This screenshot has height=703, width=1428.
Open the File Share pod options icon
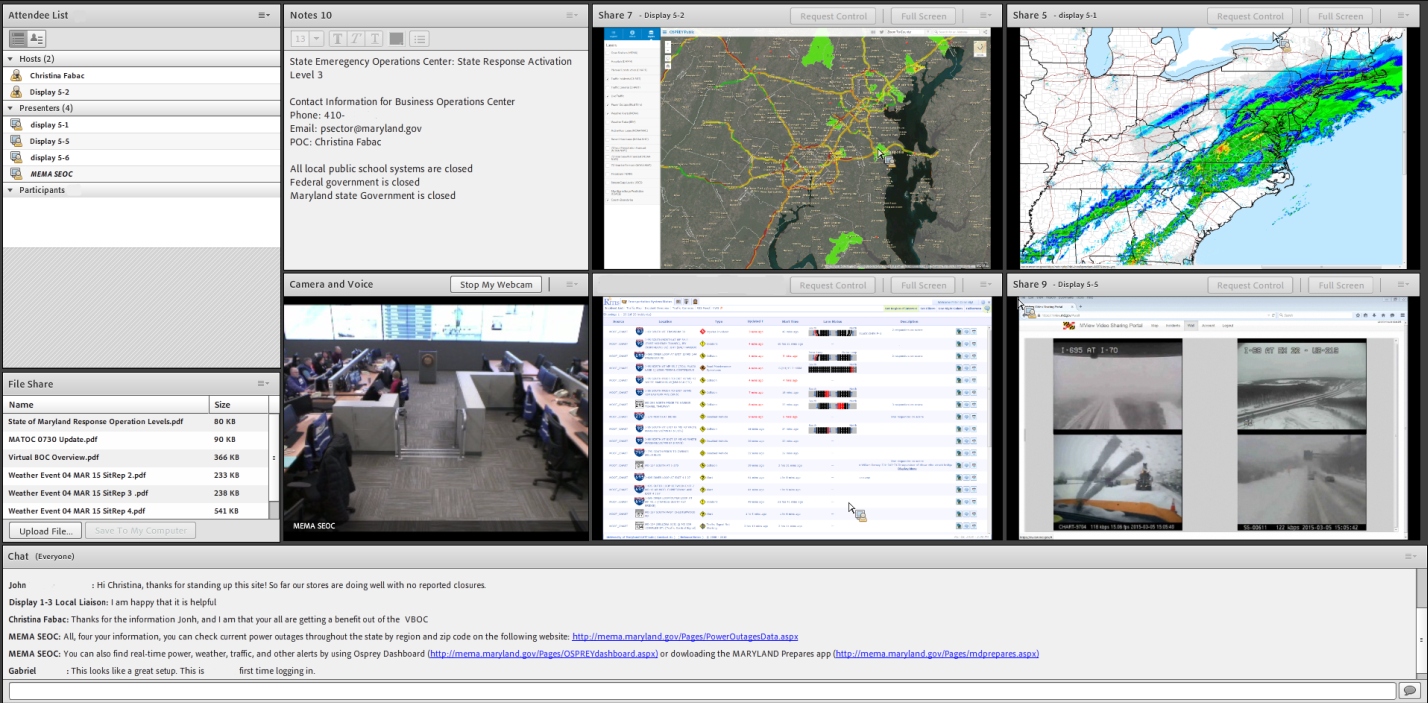[x=263, y=384]
